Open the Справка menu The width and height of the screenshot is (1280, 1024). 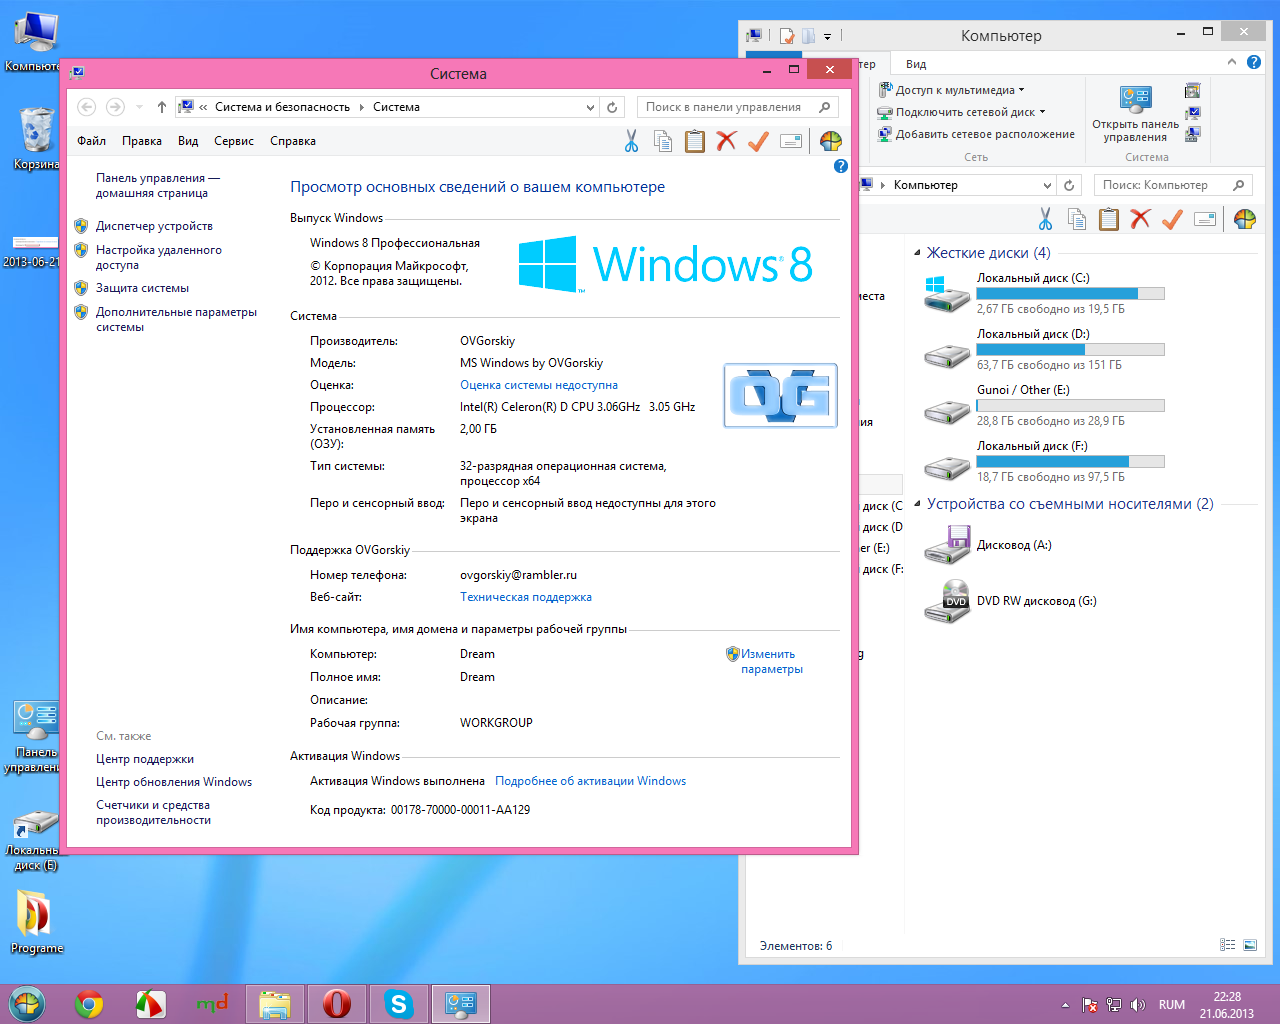(x=292, y=141)
